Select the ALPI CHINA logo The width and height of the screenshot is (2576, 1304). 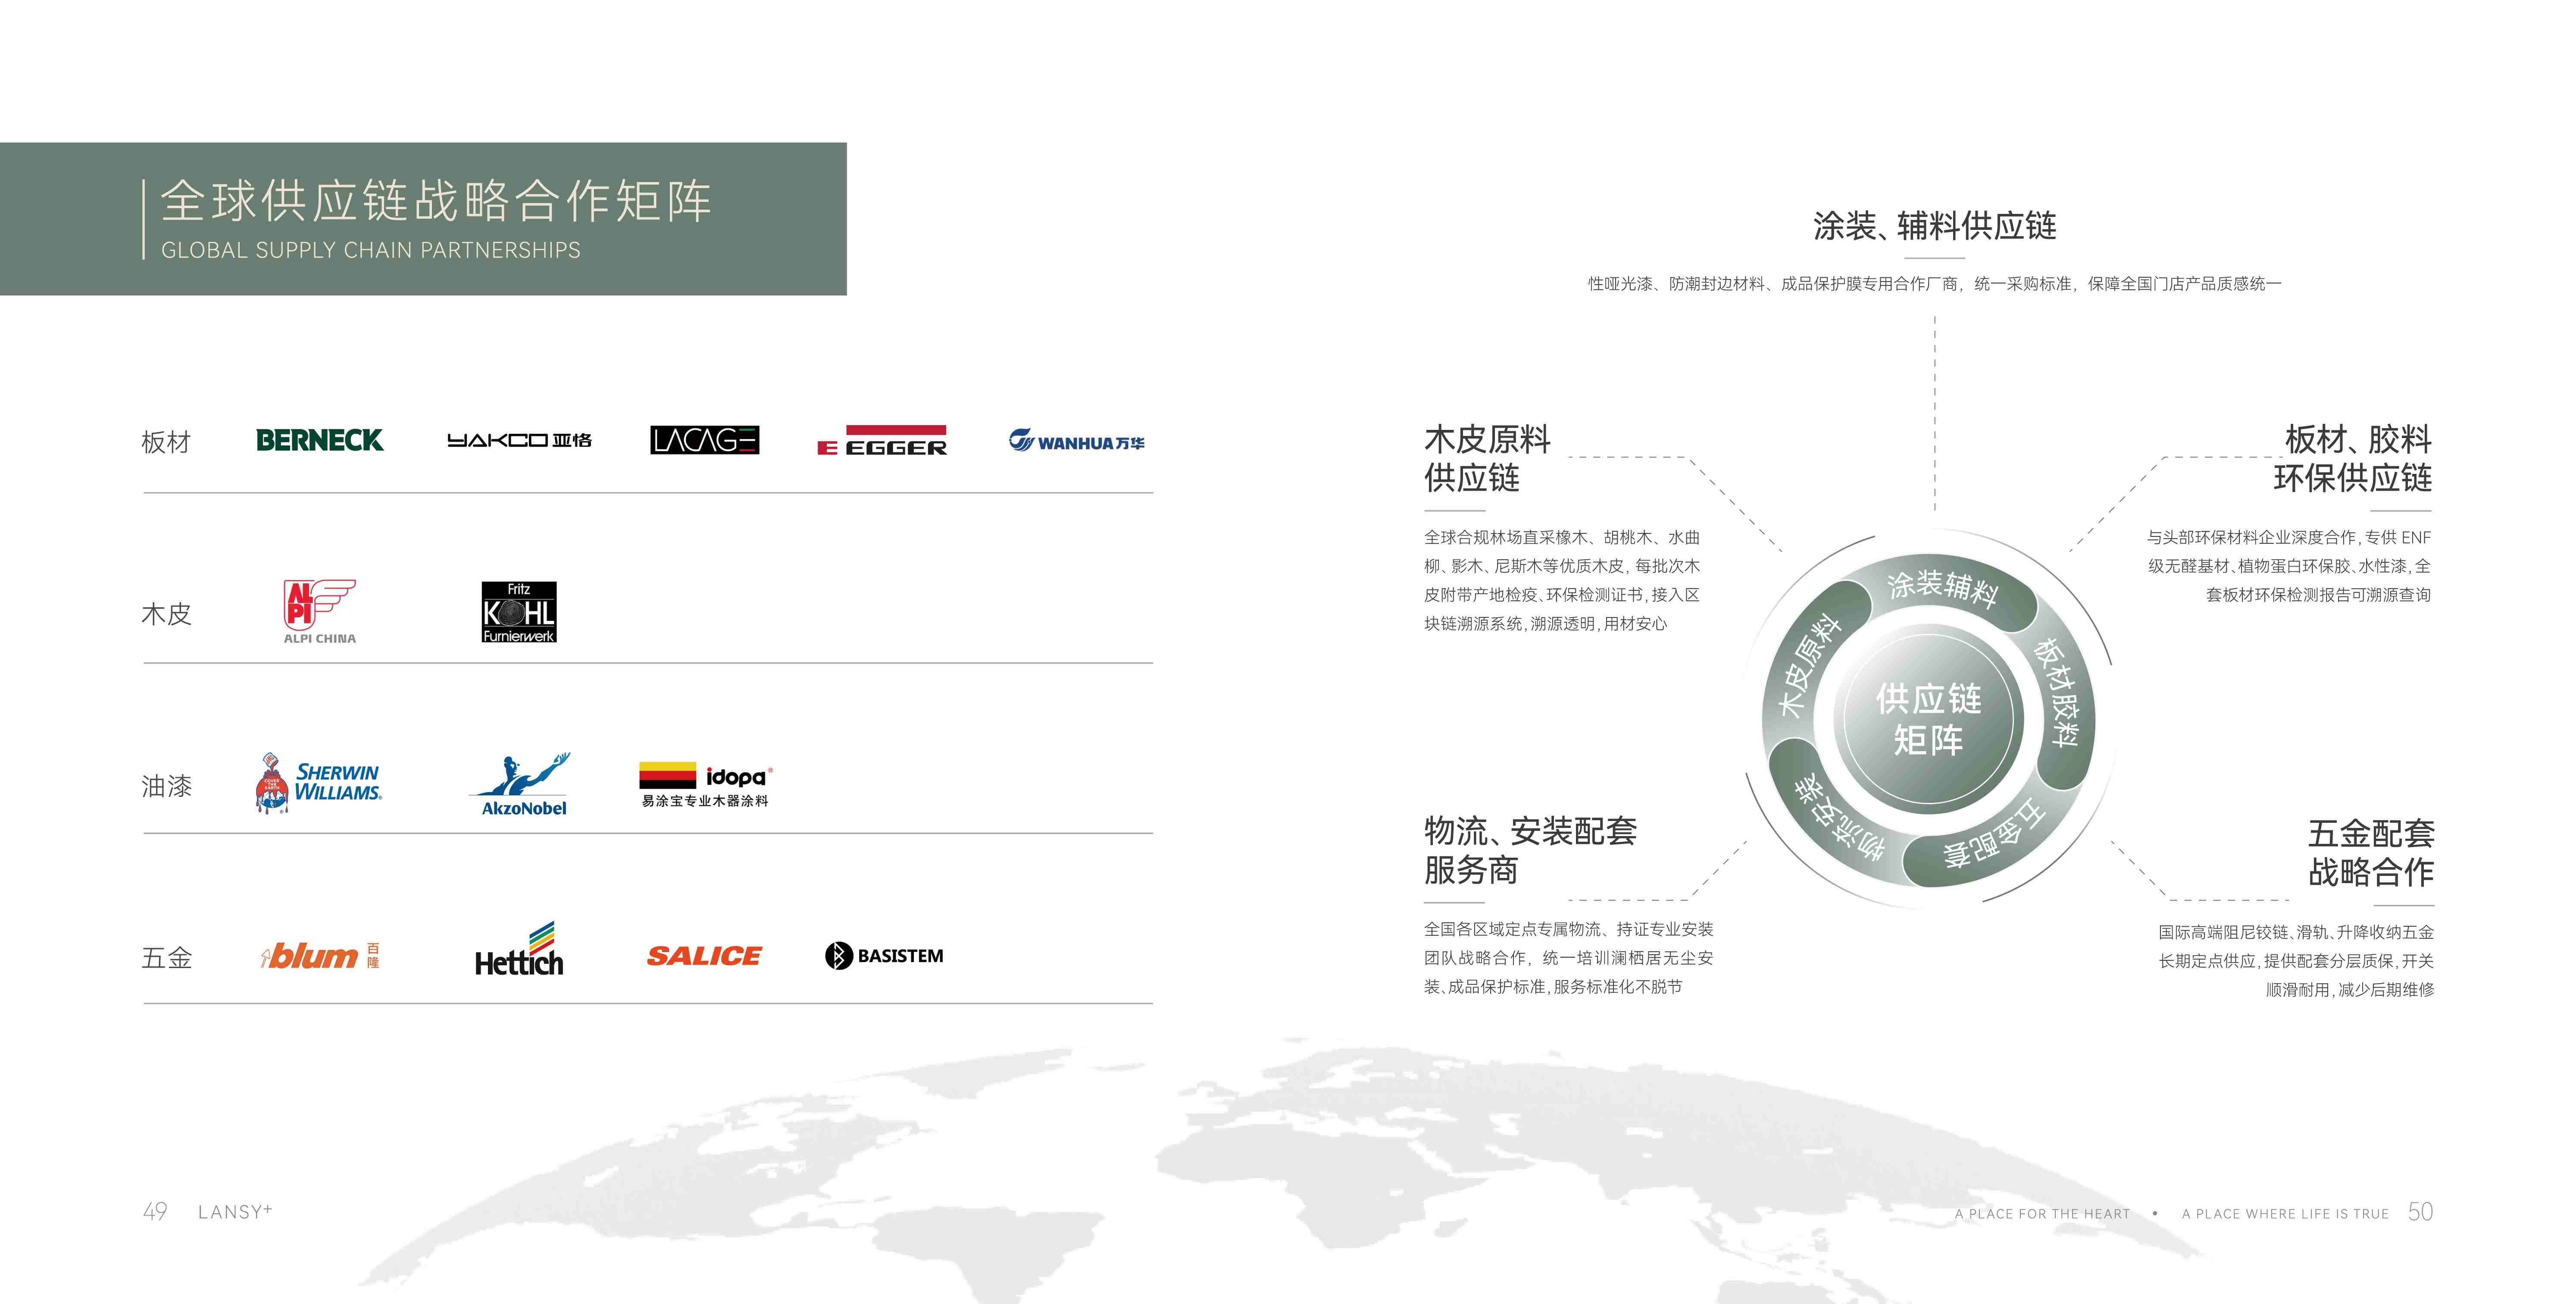click(320, 612)
